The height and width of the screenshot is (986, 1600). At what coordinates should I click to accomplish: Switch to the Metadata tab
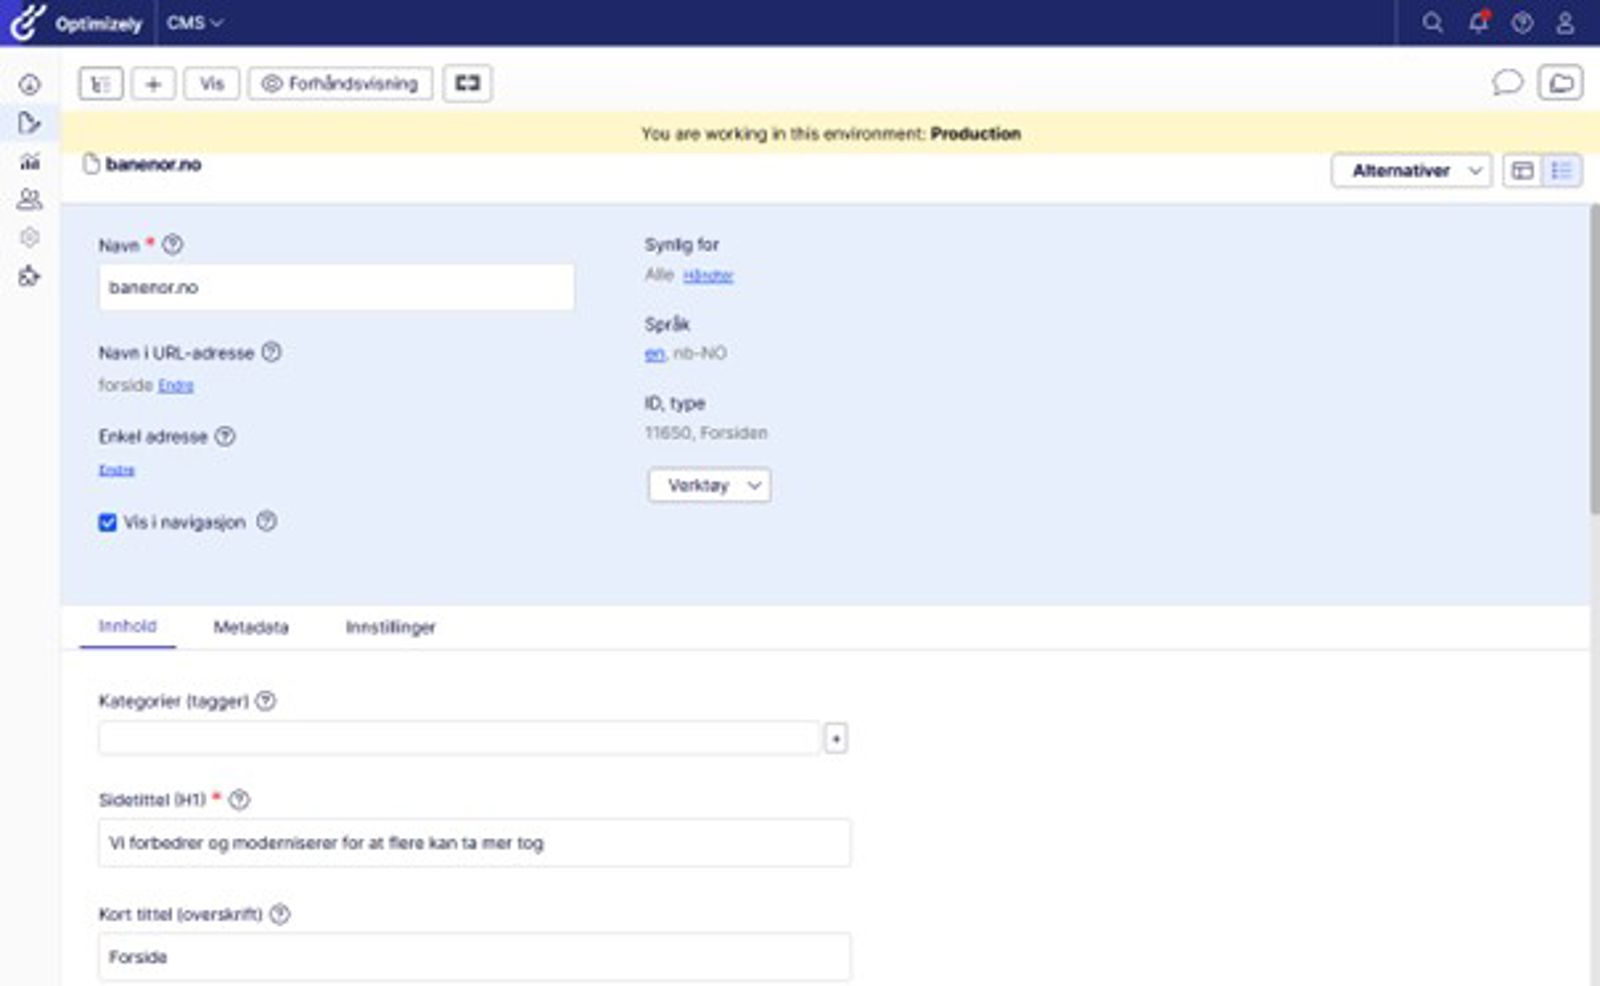(x=251, y=628)
